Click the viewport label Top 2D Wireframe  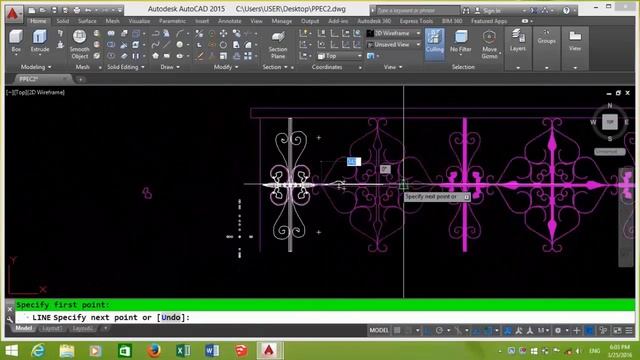35,92
